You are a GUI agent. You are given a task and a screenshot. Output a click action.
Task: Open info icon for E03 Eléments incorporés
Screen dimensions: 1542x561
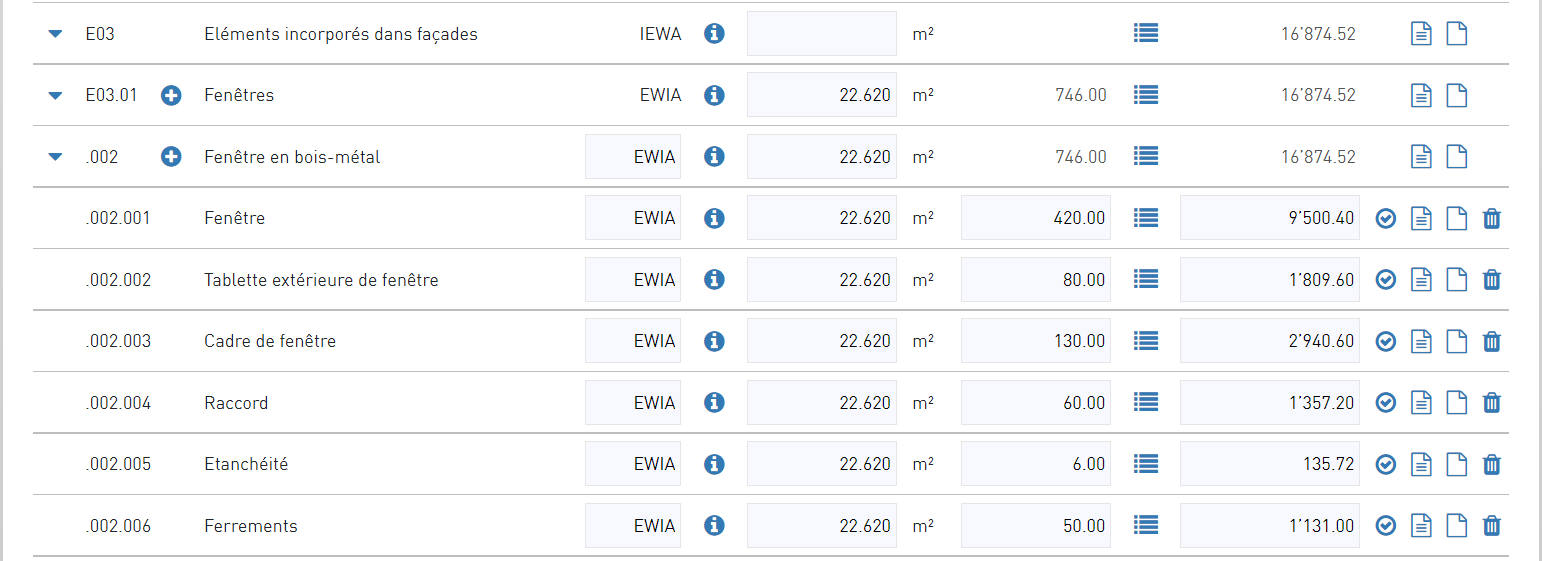click(714, 34)
